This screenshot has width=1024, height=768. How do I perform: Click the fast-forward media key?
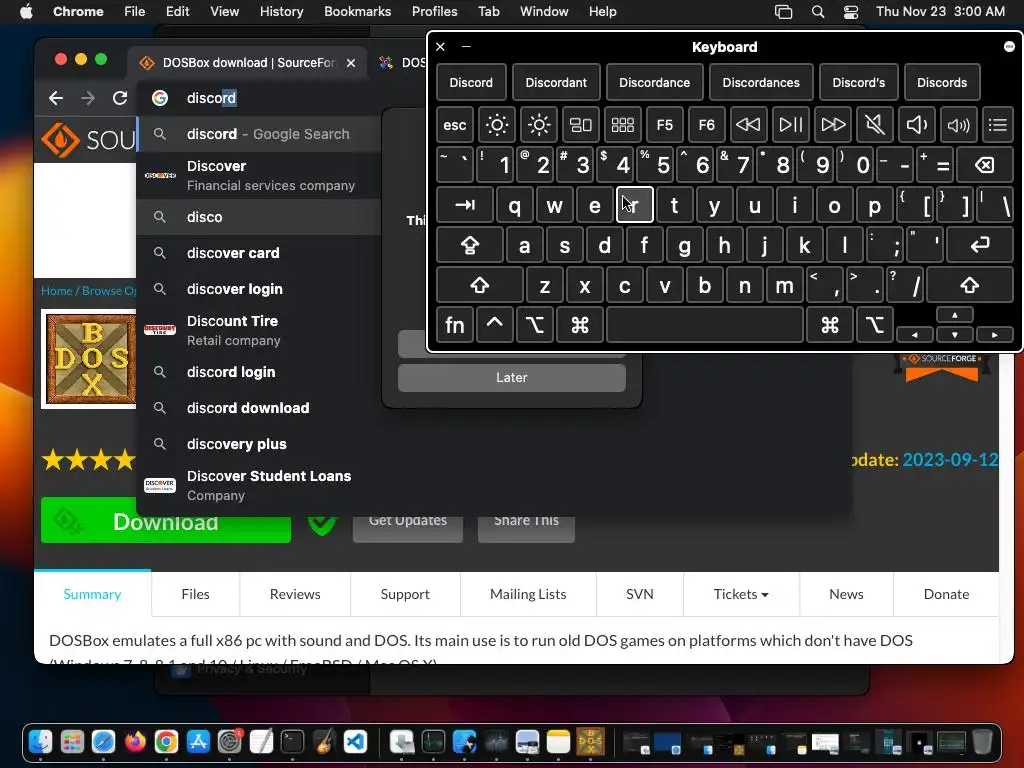[832, 125]
